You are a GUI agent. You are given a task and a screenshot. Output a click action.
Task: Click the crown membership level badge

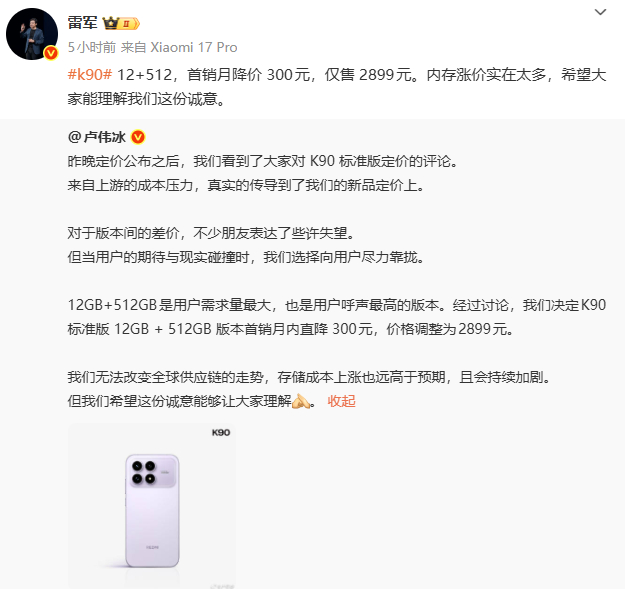(121, 24)
